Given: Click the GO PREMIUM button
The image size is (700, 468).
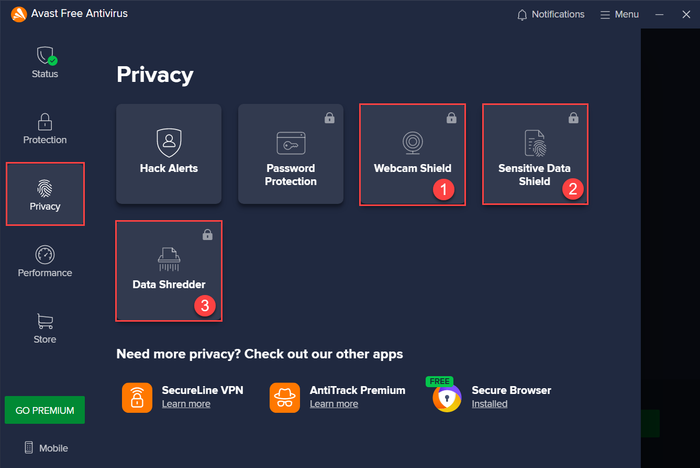Looking at the screenshot, I should (45, 410).
